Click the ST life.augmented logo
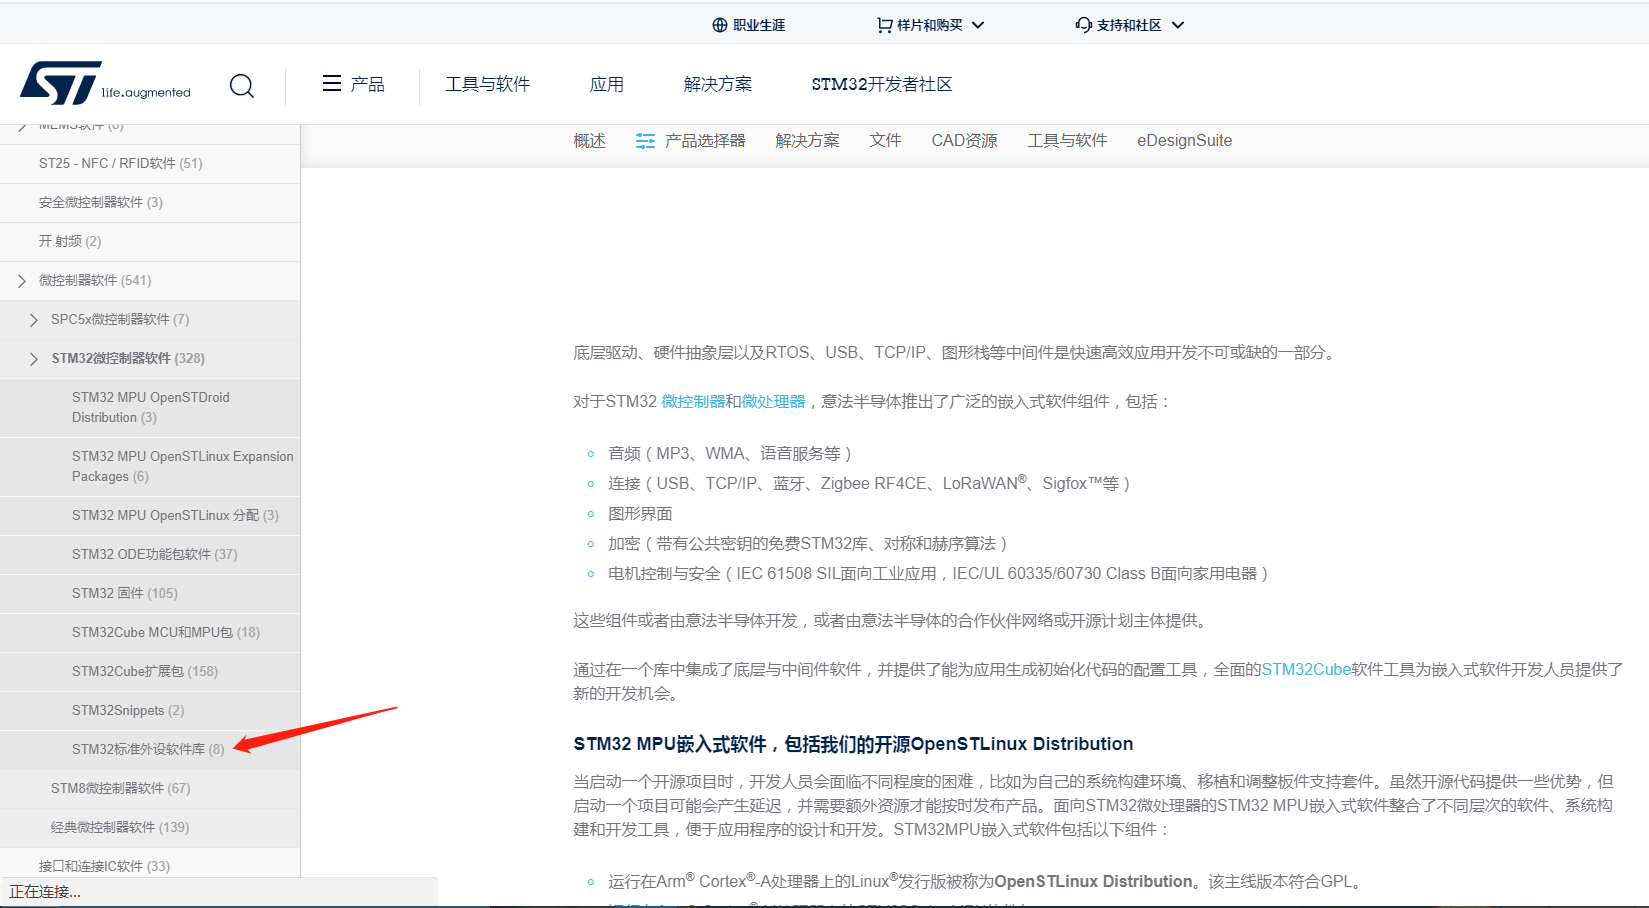 [105, 84]
